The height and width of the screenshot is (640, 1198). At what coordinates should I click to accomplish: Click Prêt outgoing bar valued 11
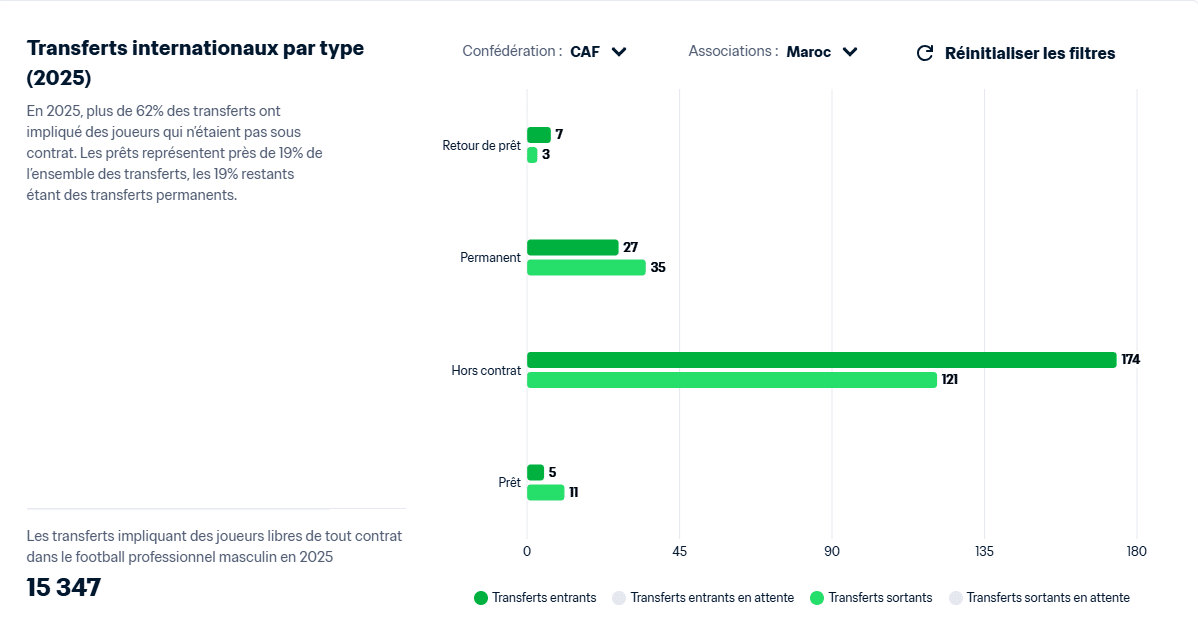[545, 492]
